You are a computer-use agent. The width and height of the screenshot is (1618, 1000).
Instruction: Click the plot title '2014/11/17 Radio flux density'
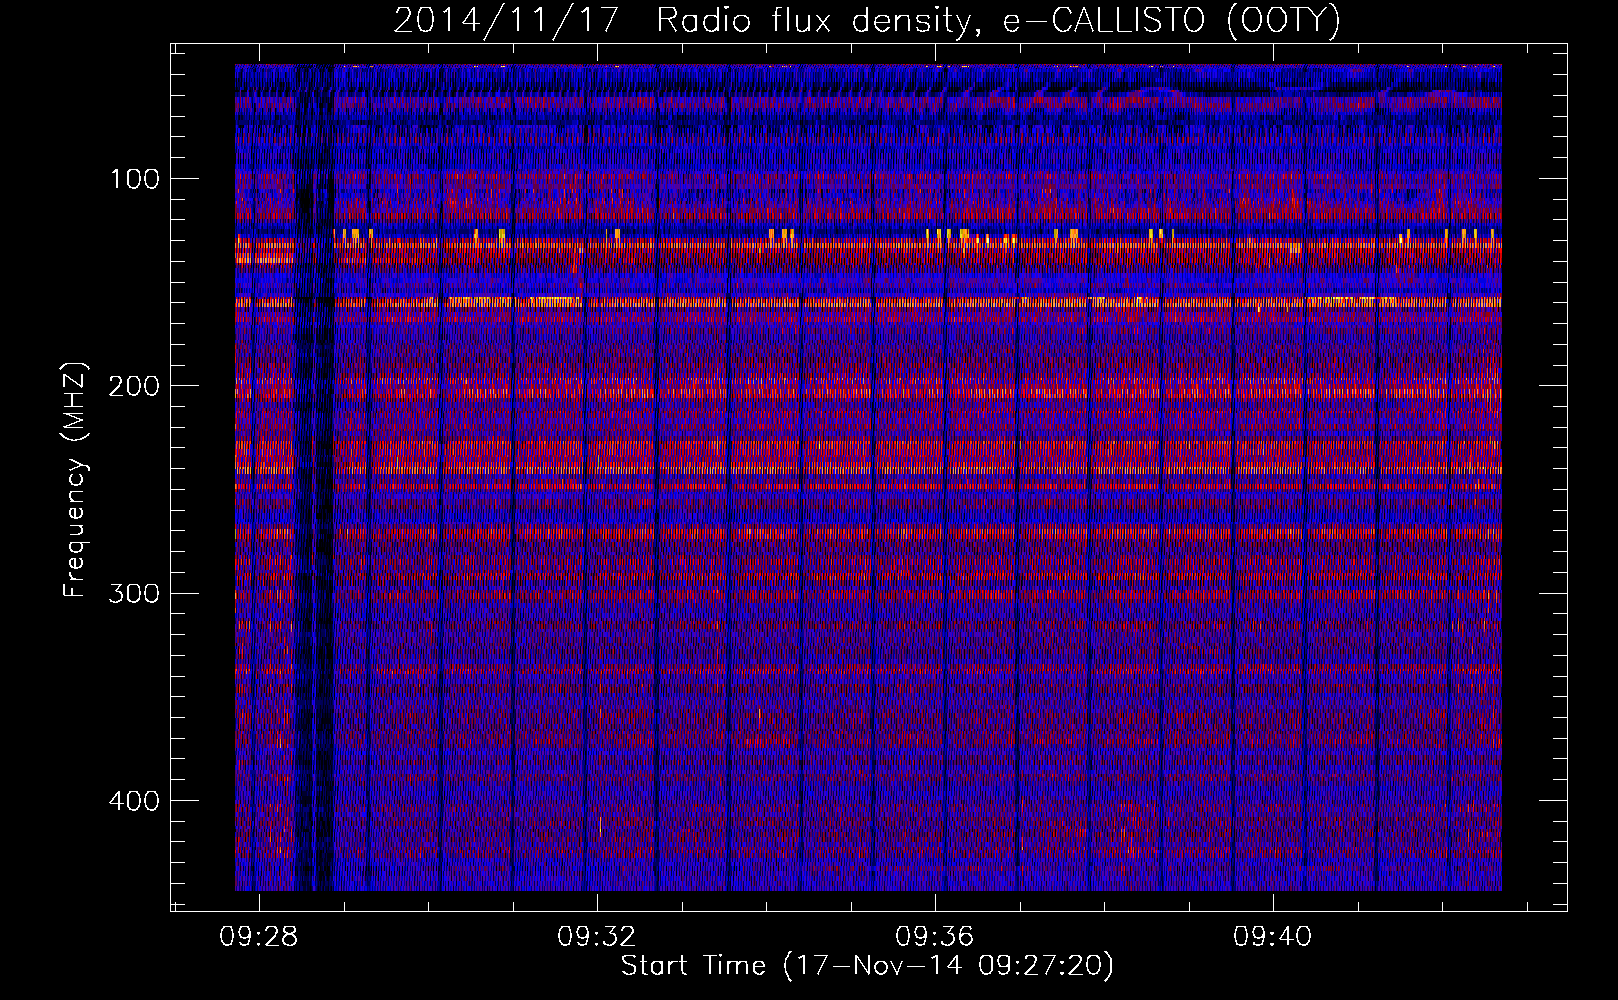click(867, 21)
